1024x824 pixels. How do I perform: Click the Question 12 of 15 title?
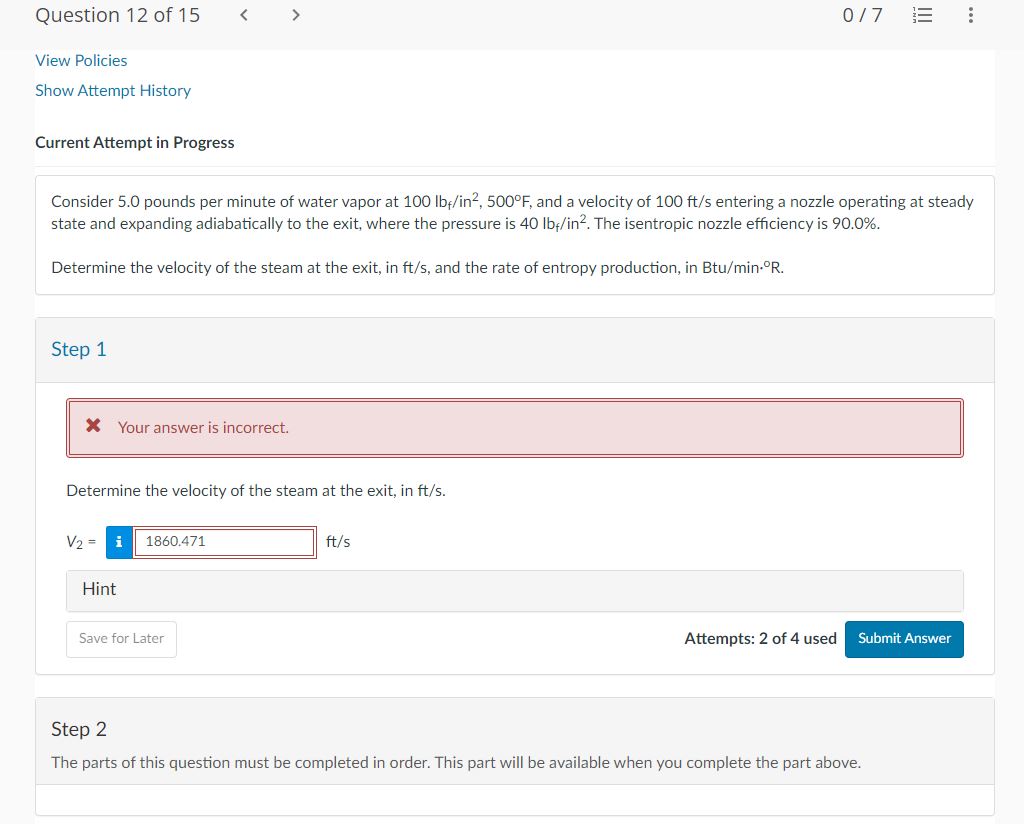coord(118,15)
